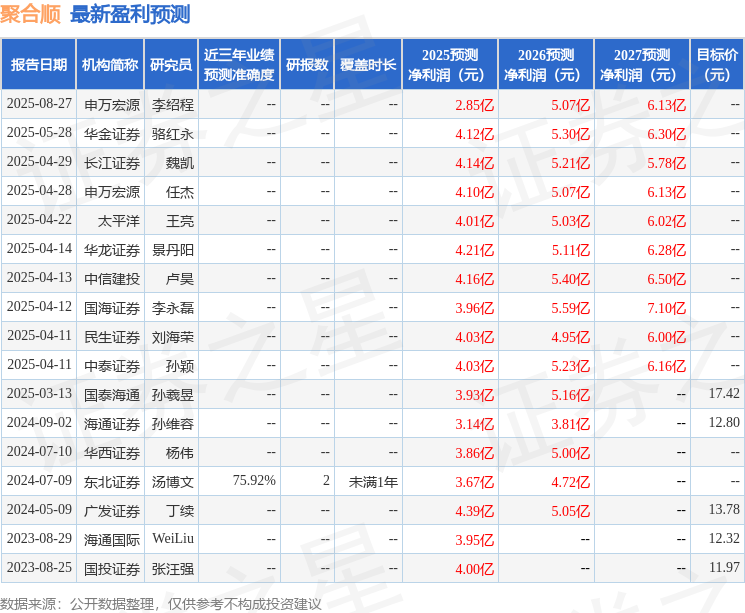Click the 4.72亿 profit forecast

pos(571,482)
